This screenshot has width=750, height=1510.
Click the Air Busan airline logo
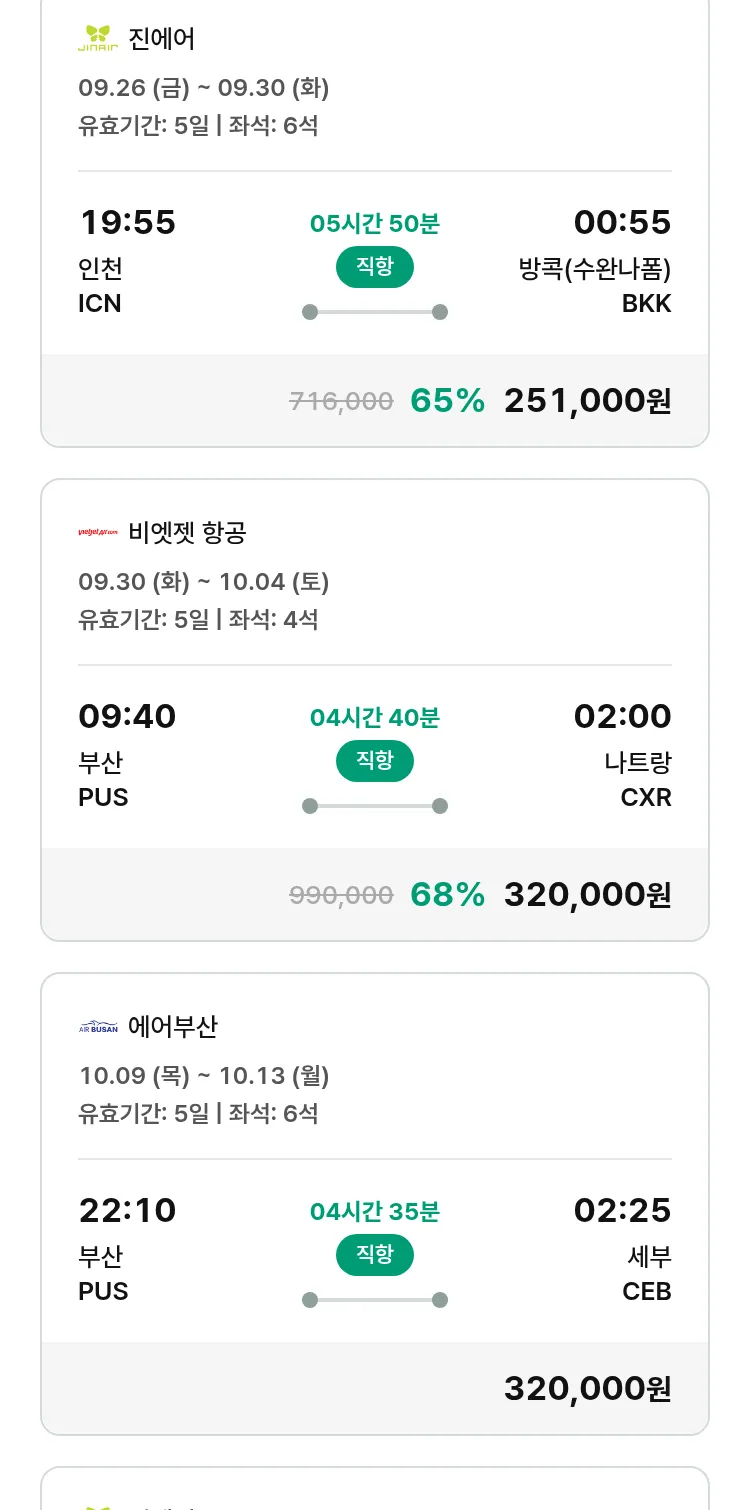tap(98, 1027)
